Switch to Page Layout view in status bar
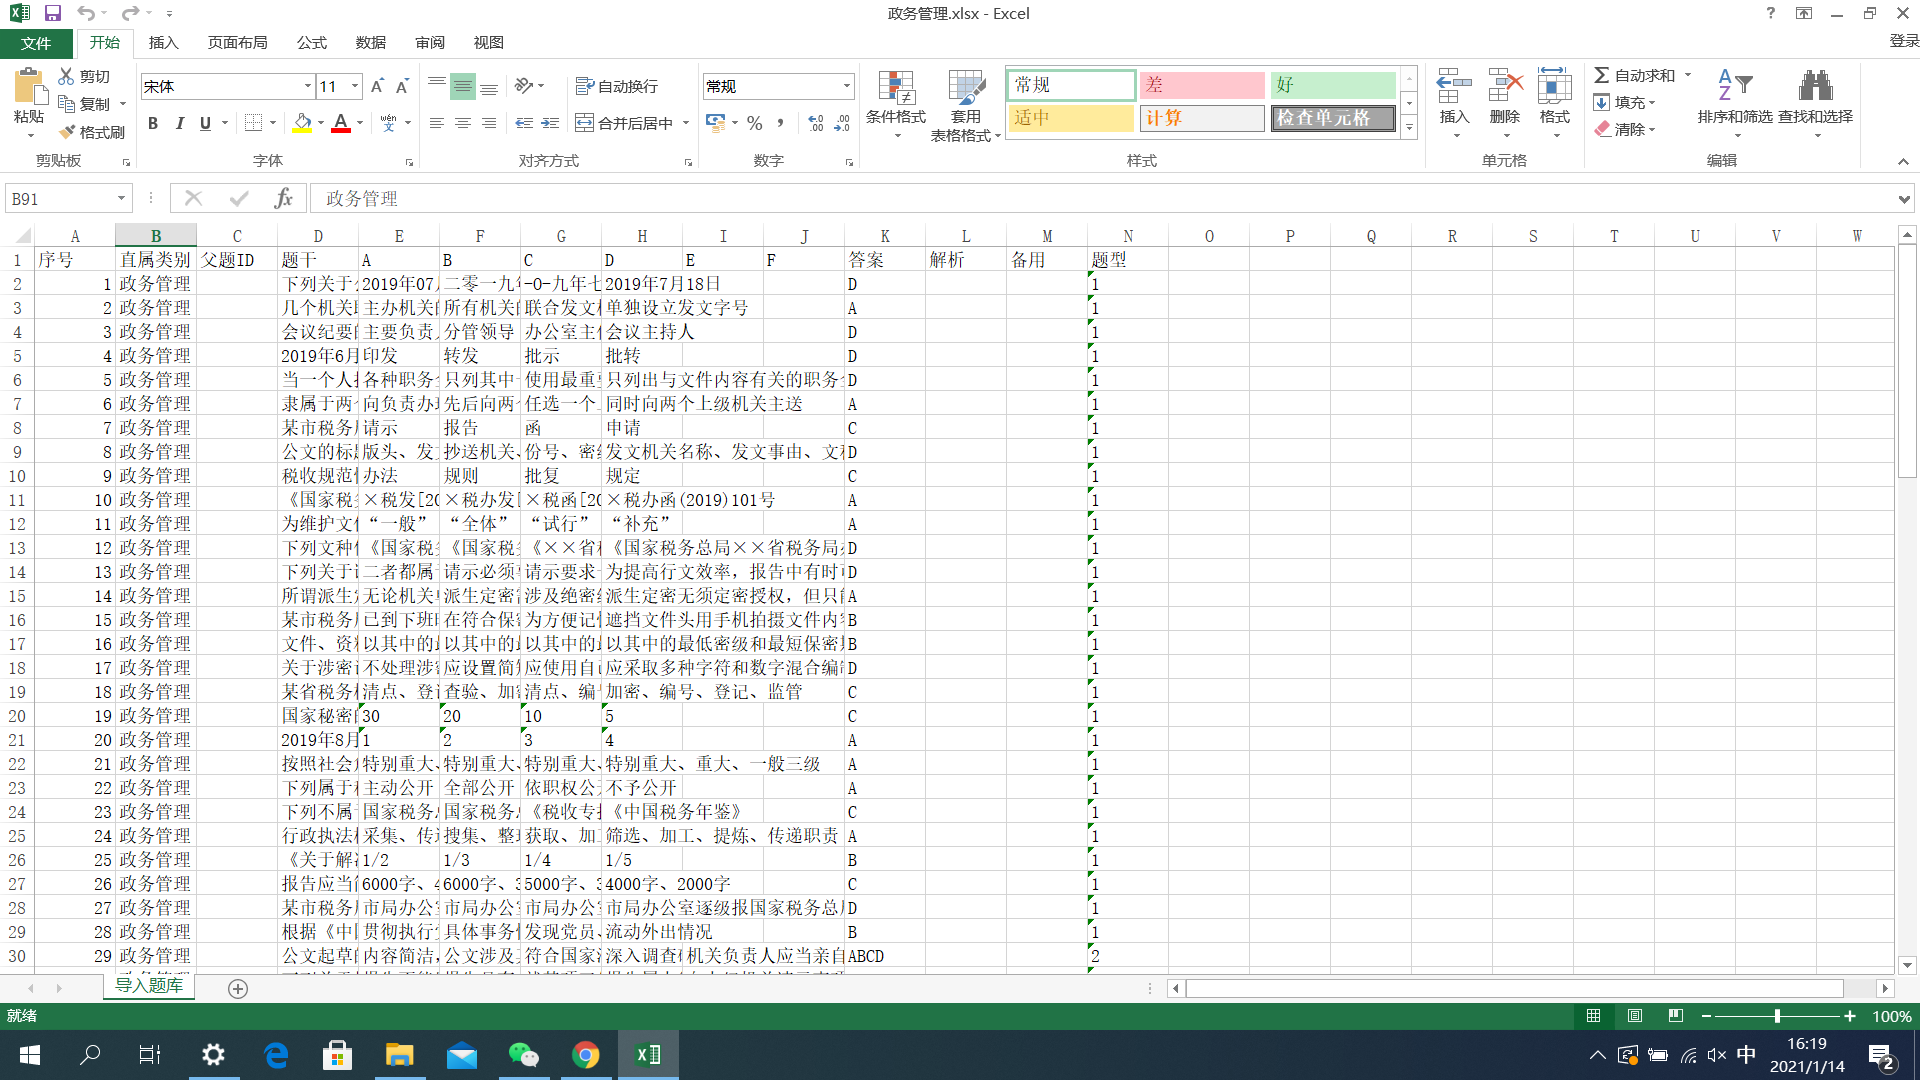The height and width of the screenshot is (1080, 1920). [1635, 1016]
